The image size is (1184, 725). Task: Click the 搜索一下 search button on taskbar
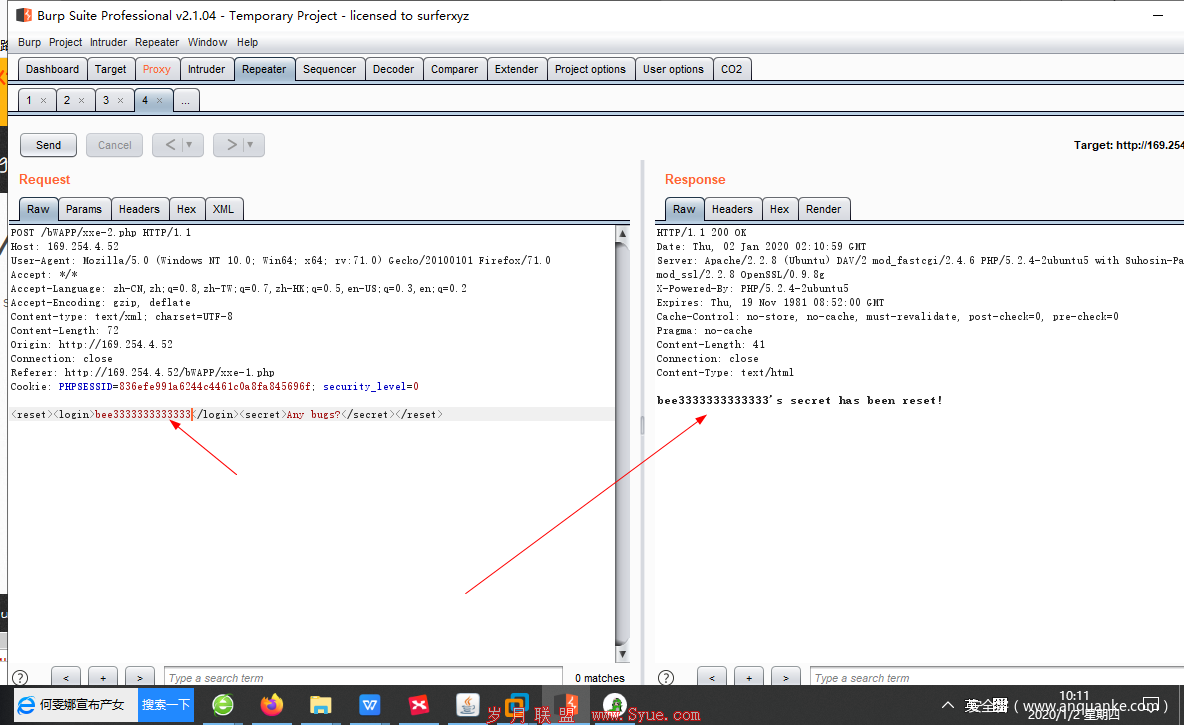point(165,705)
